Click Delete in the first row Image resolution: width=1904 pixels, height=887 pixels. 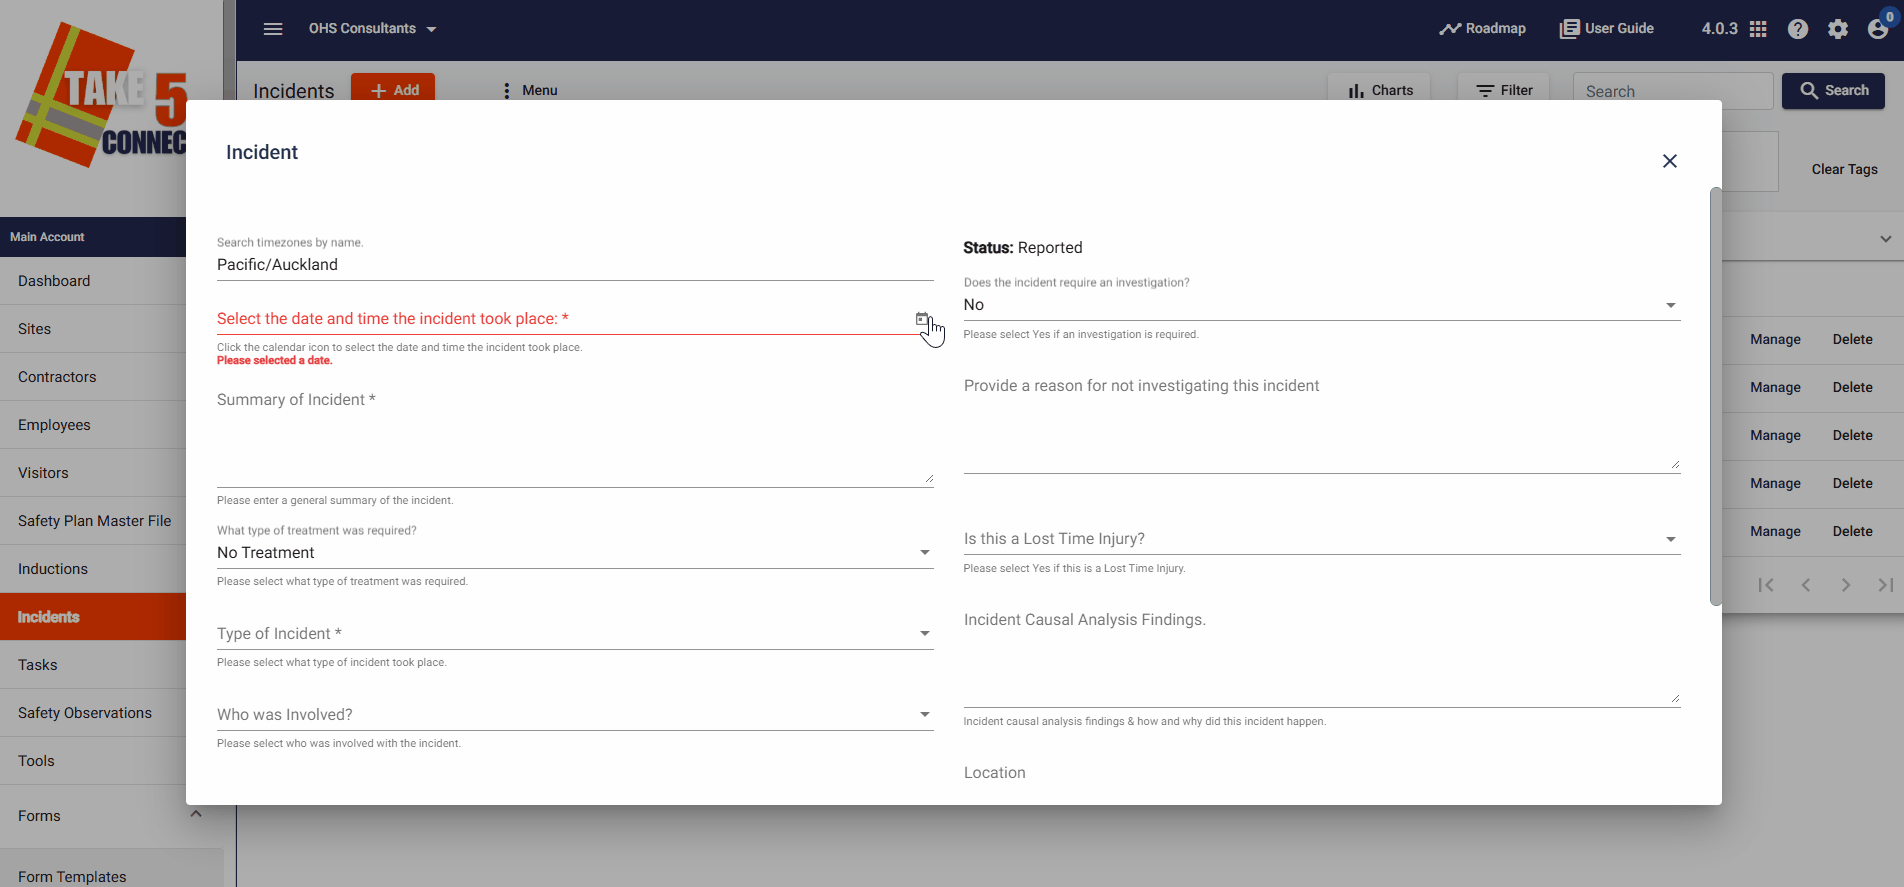pos(1852,339)
